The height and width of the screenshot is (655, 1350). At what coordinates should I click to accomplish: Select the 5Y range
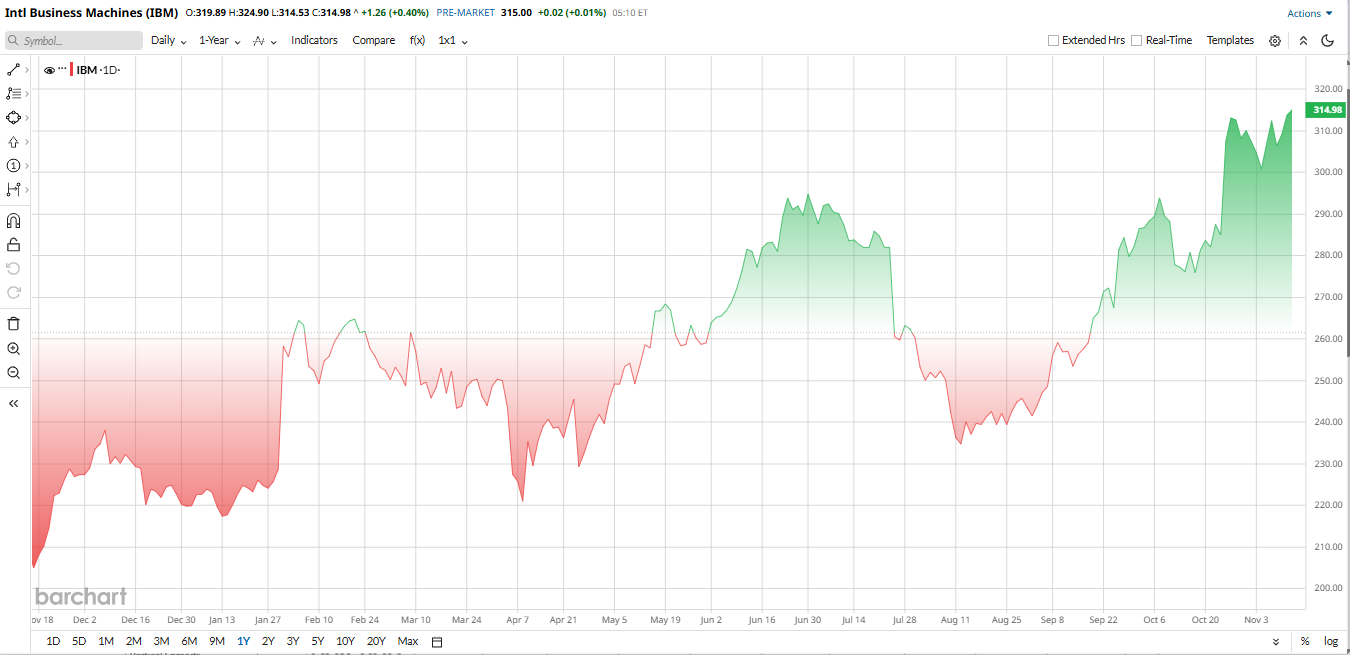(x=317, y=642)
